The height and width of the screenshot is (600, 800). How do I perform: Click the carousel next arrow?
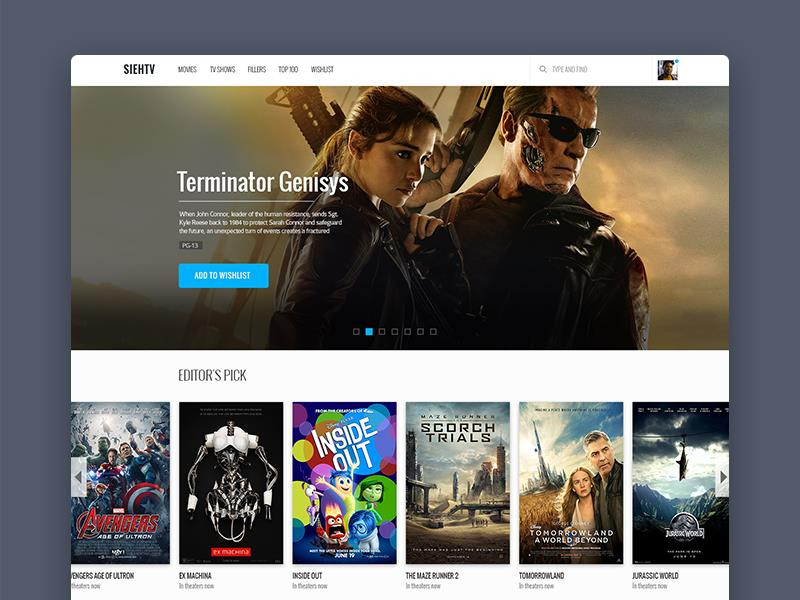722,477
